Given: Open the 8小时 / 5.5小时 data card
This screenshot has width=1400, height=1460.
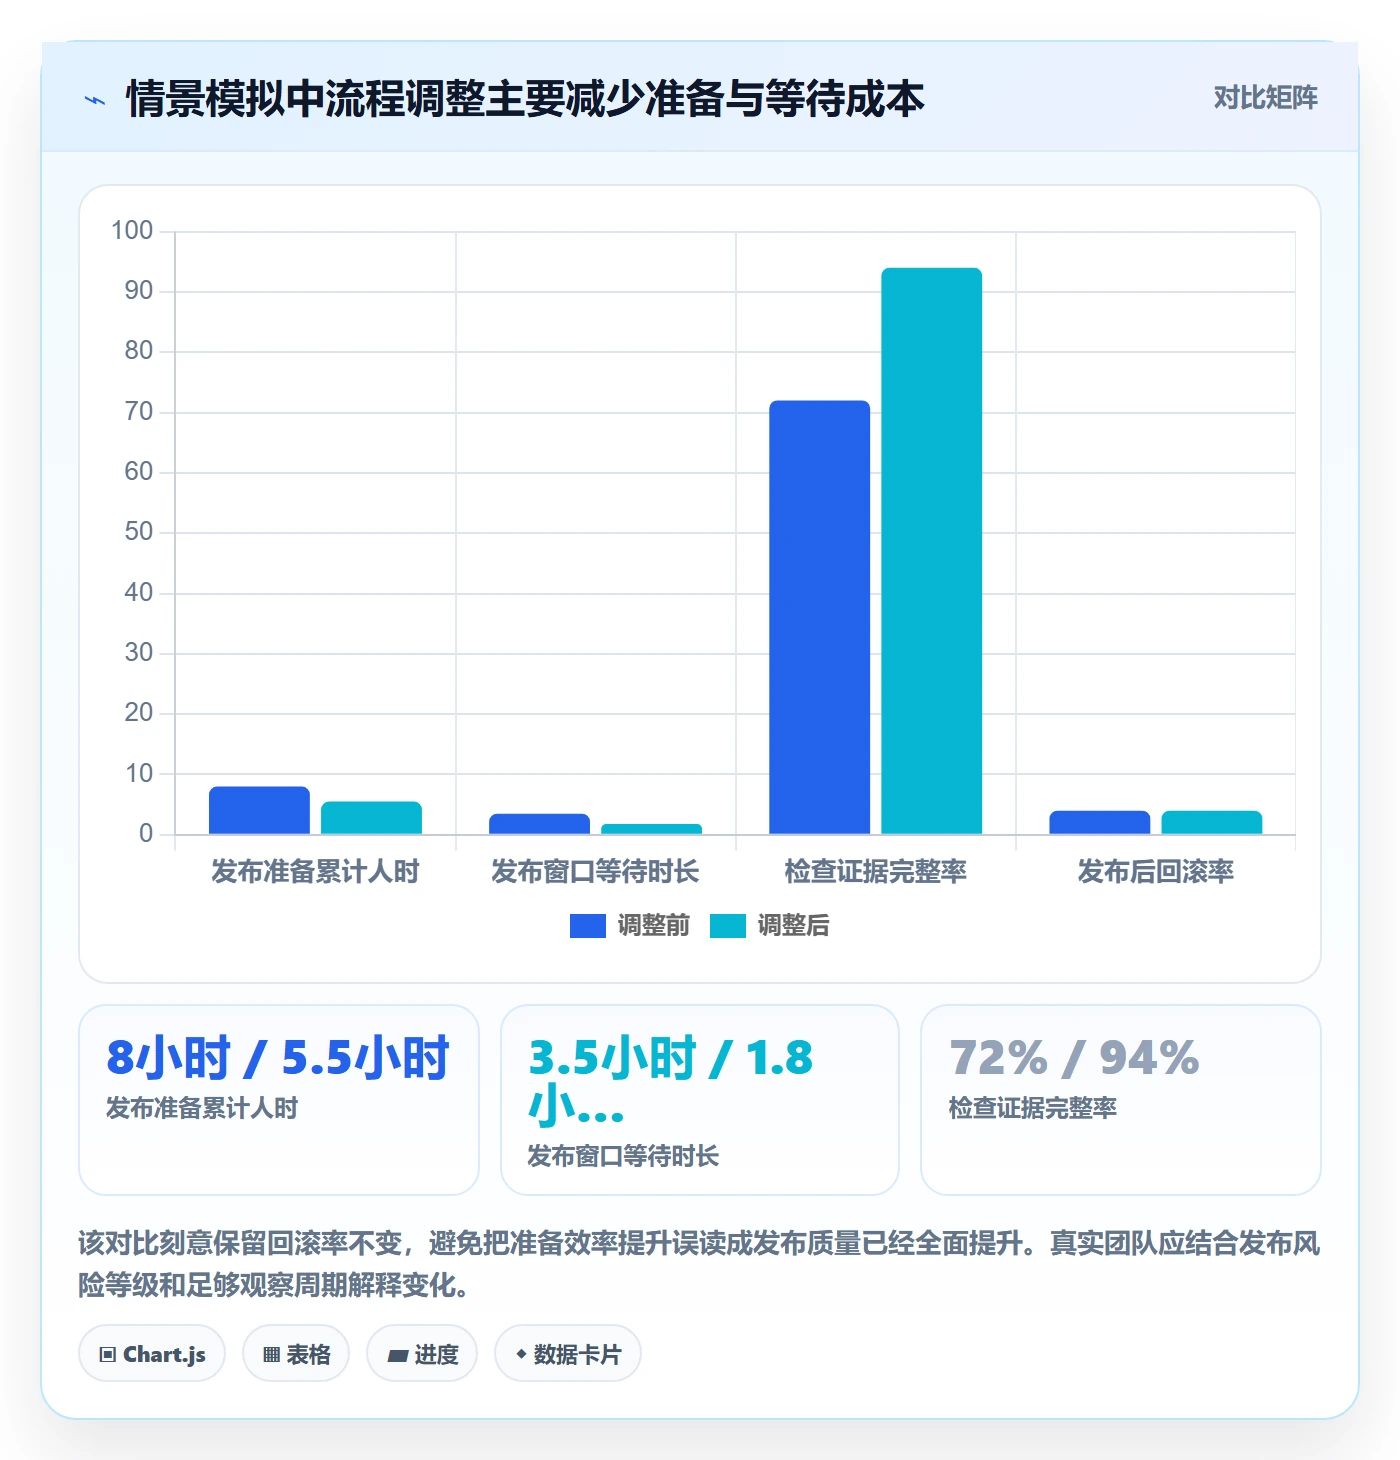Looking at the screenshot, I should (279, 1100).
